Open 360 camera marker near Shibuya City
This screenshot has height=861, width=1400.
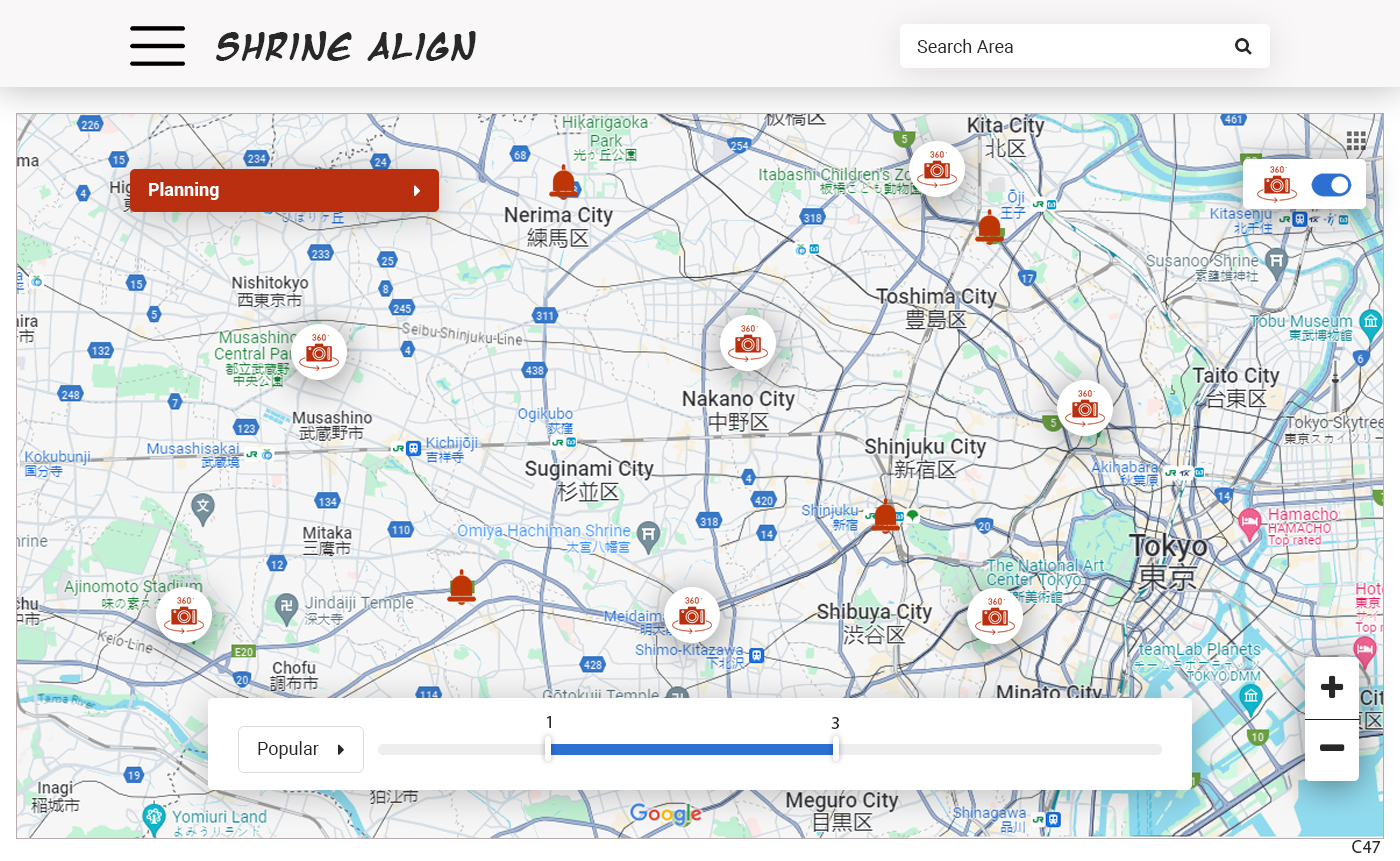click(x=994, y=617)
